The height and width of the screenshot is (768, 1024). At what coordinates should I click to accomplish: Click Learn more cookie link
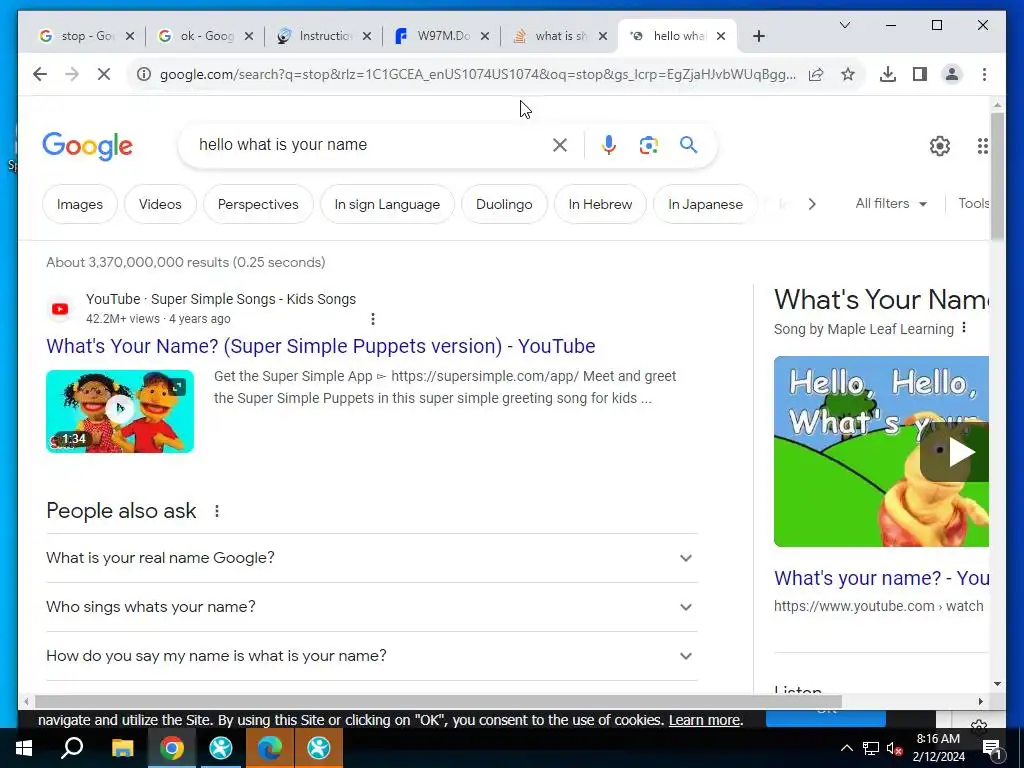[705, 720]
